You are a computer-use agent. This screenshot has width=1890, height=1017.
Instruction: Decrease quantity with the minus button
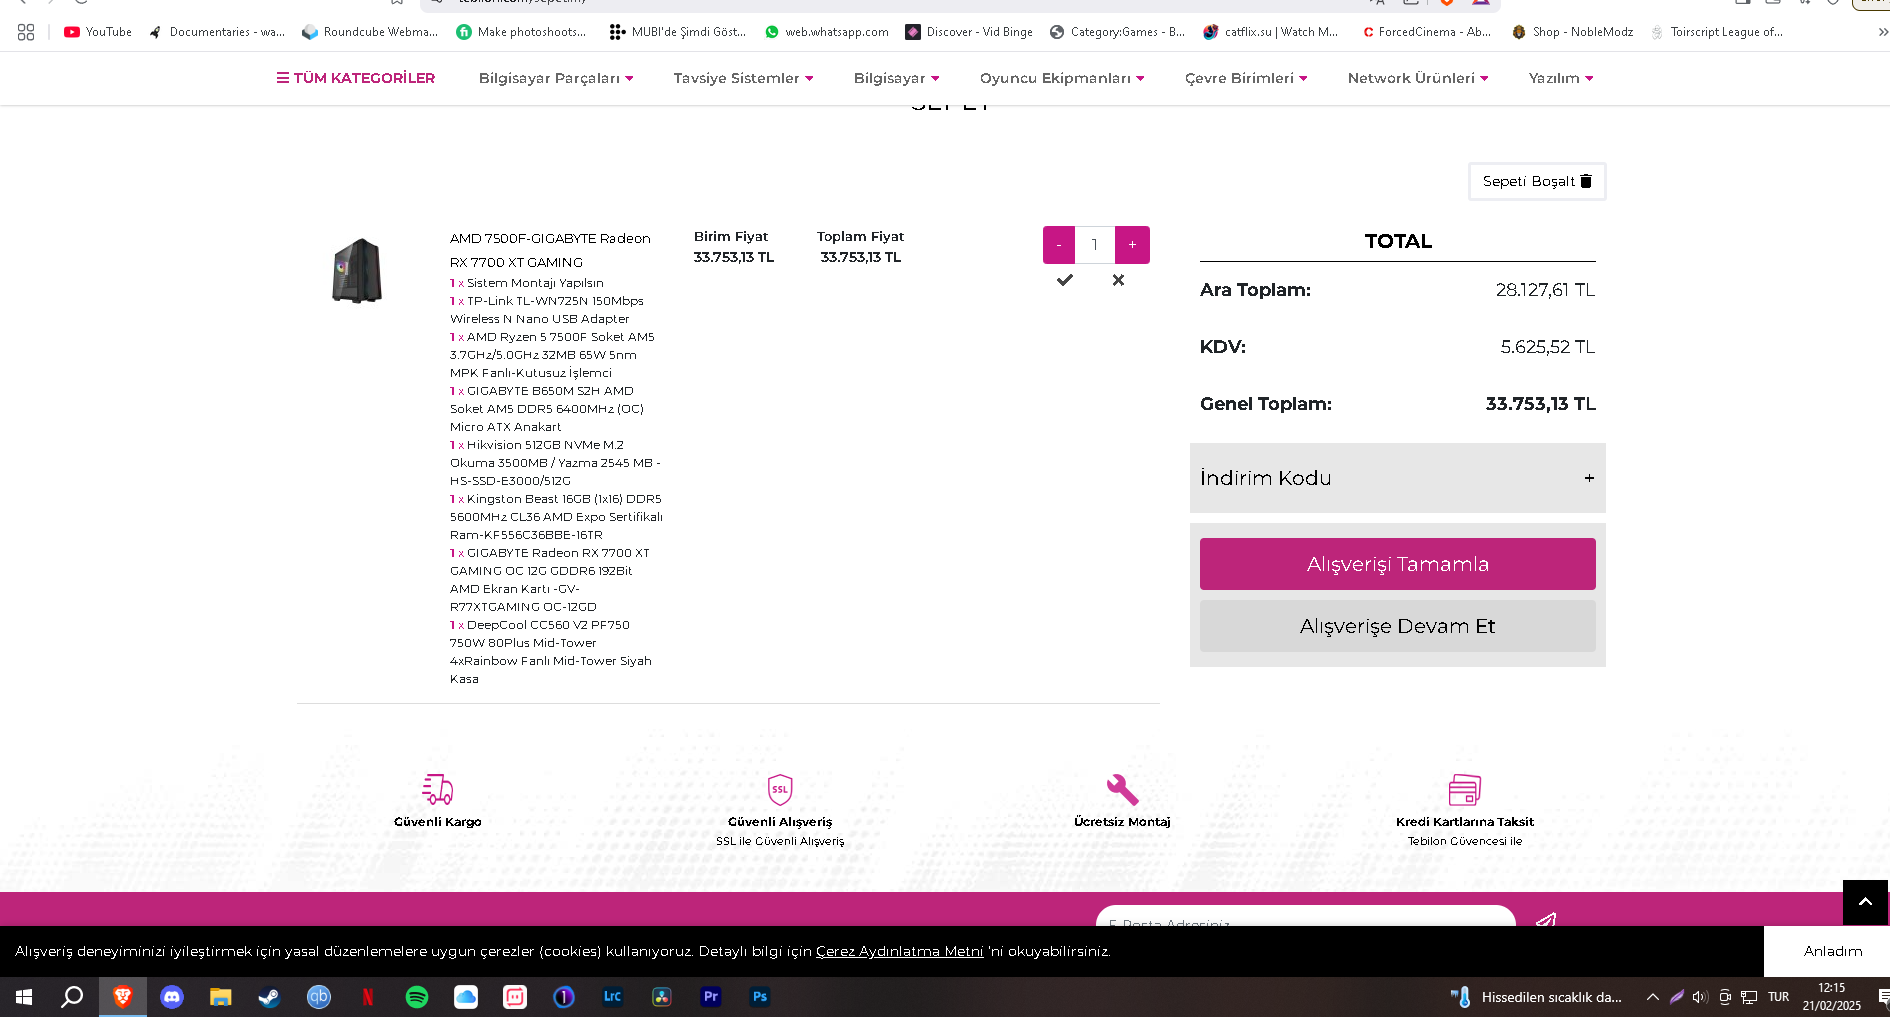coord(1059,245)
